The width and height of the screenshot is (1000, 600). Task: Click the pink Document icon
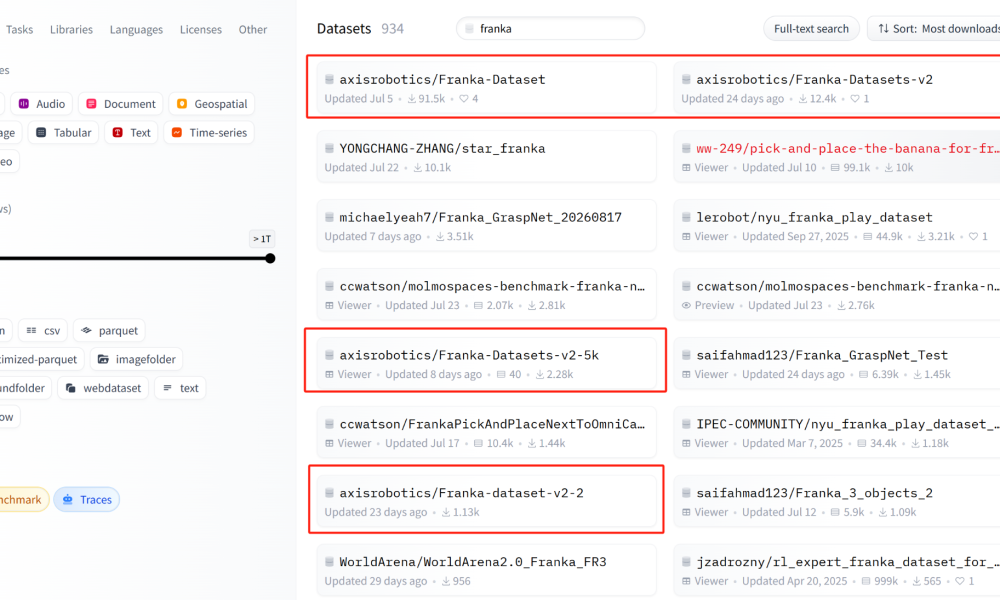point(91,104)
